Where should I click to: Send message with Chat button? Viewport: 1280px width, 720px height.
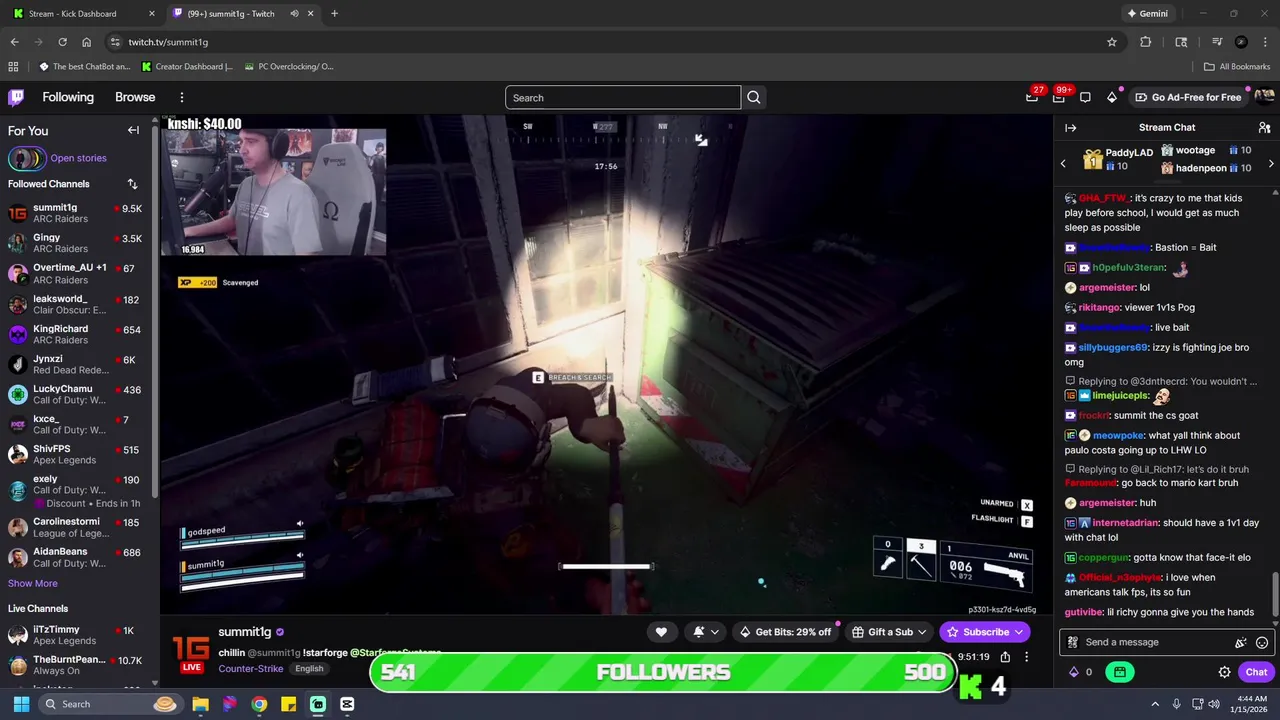(1256, 672)
